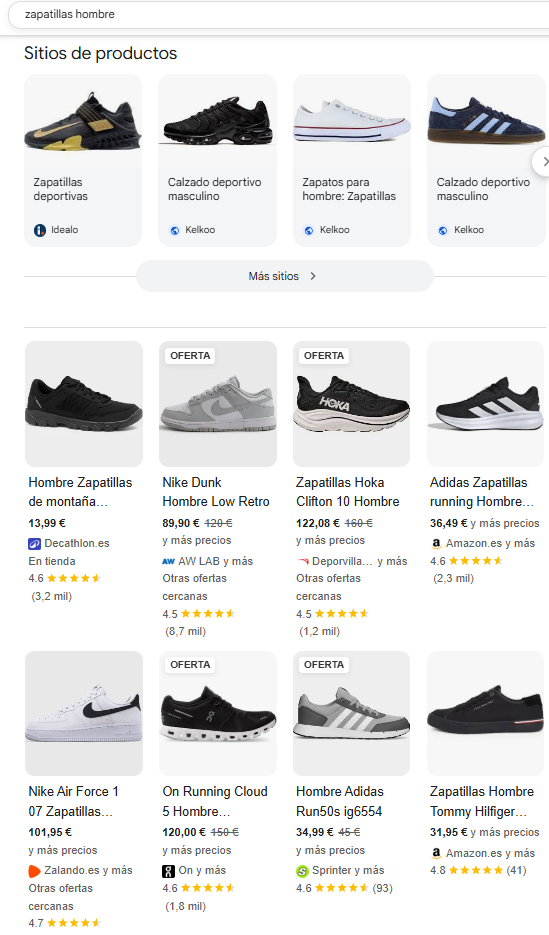Image resolution: width=549 pixels, height=935 pixels.
Task: Open white Converse Zapatos para hombre thumbnail
Action: (x=352, y=124)
